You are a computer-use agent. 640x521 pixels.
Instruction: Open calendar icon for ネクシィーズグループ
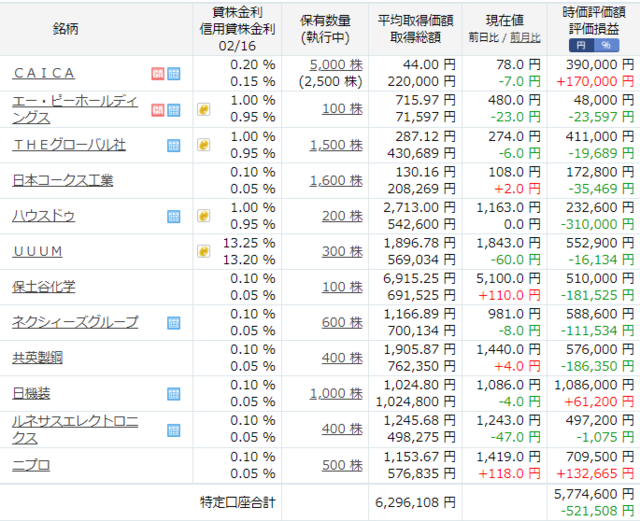click(x=173, y=323)
